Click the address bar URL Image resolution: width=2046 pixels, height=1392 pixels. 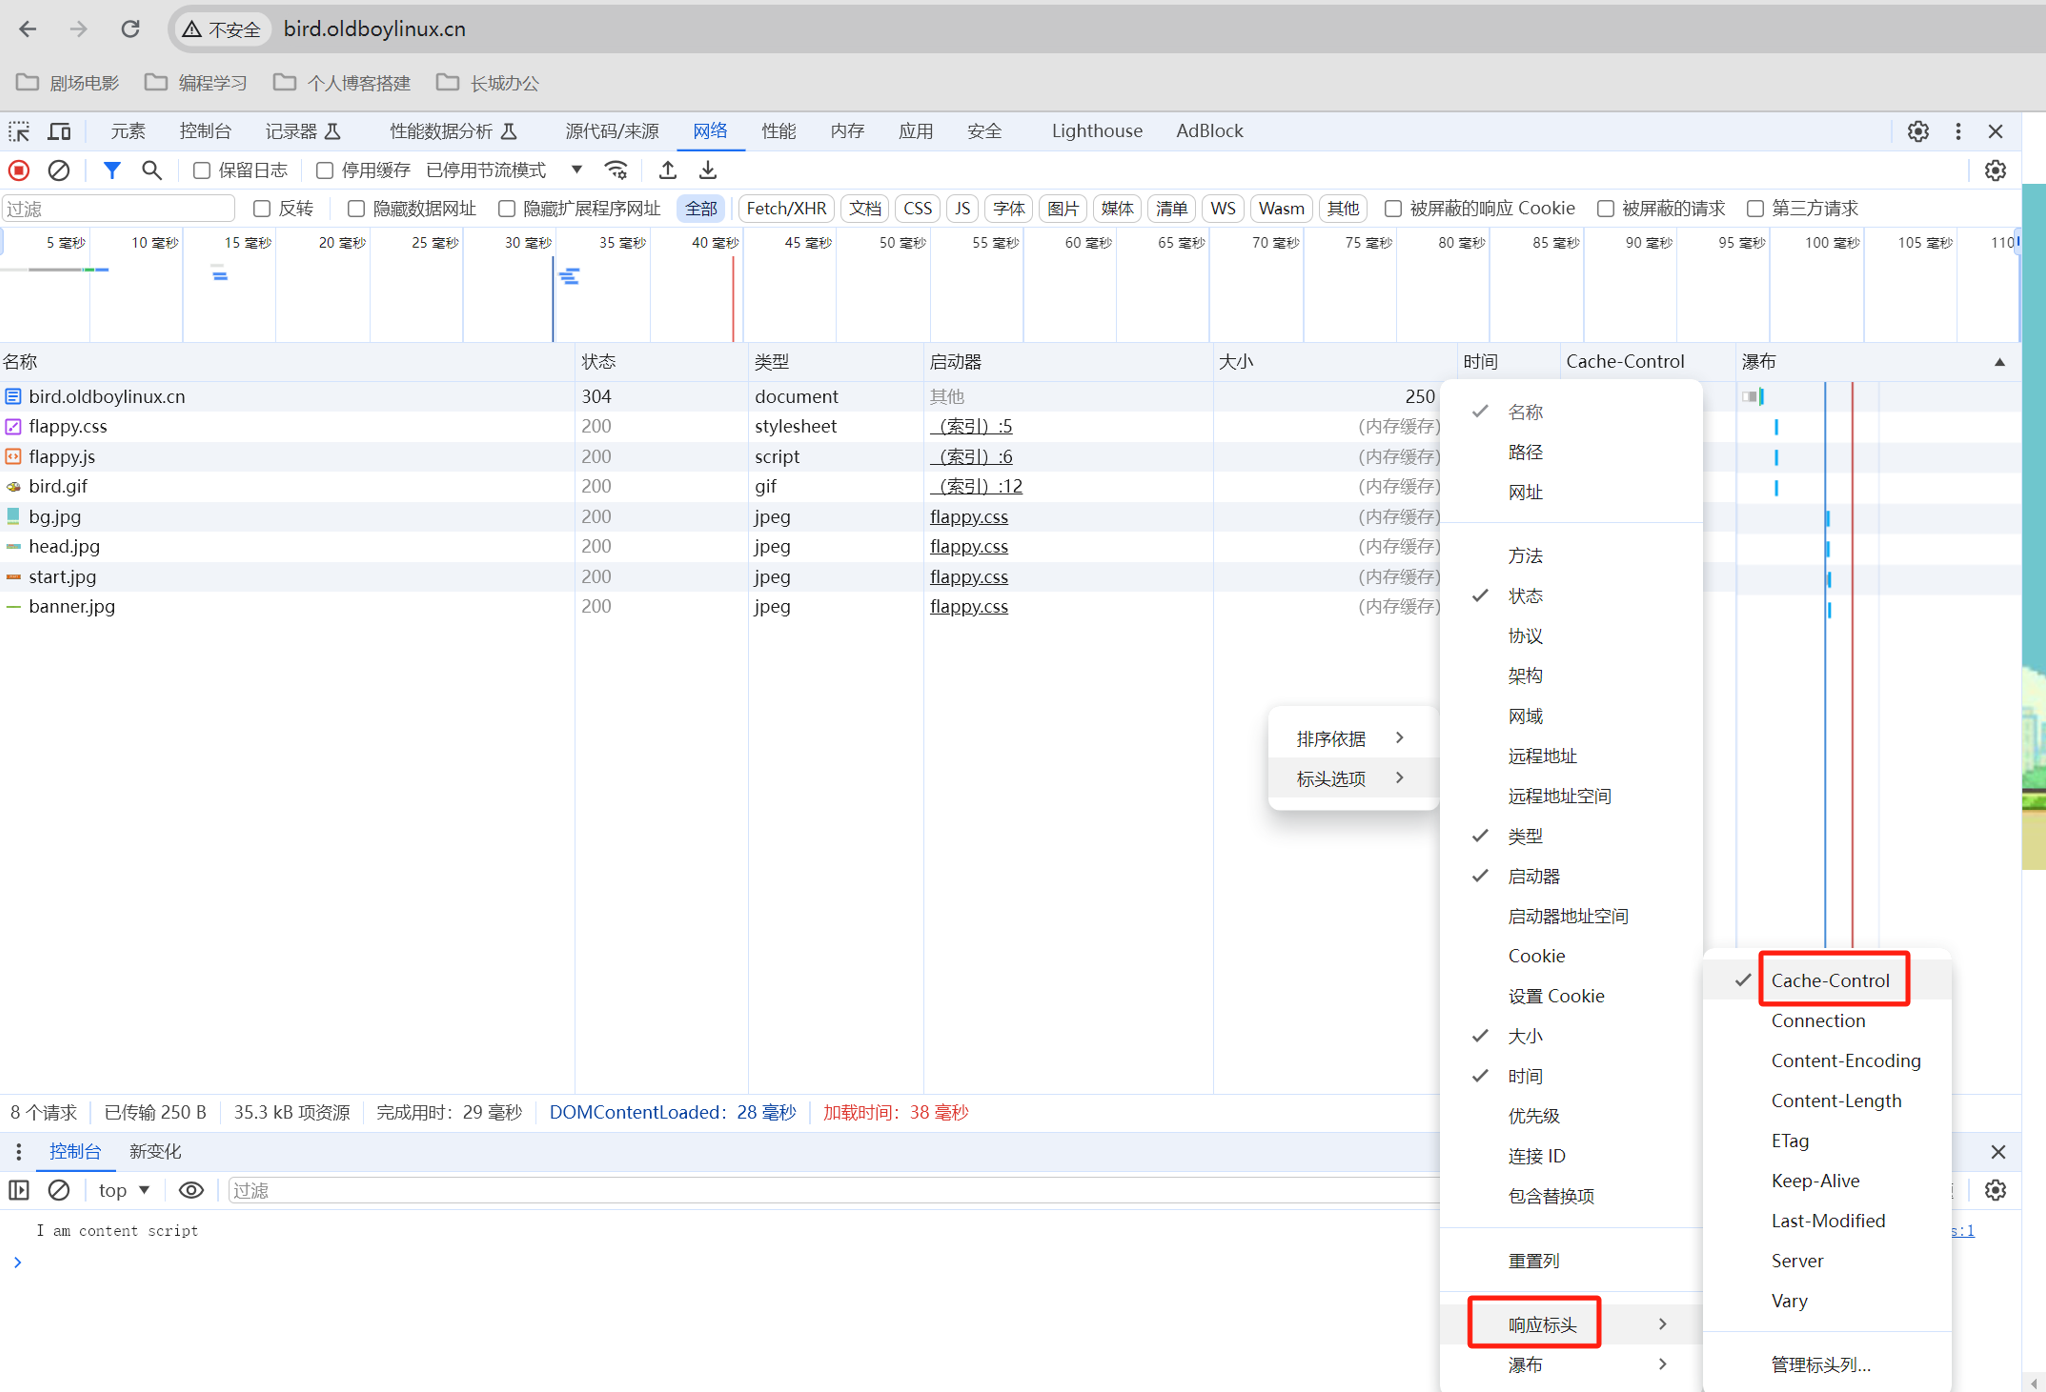point(375,29)
